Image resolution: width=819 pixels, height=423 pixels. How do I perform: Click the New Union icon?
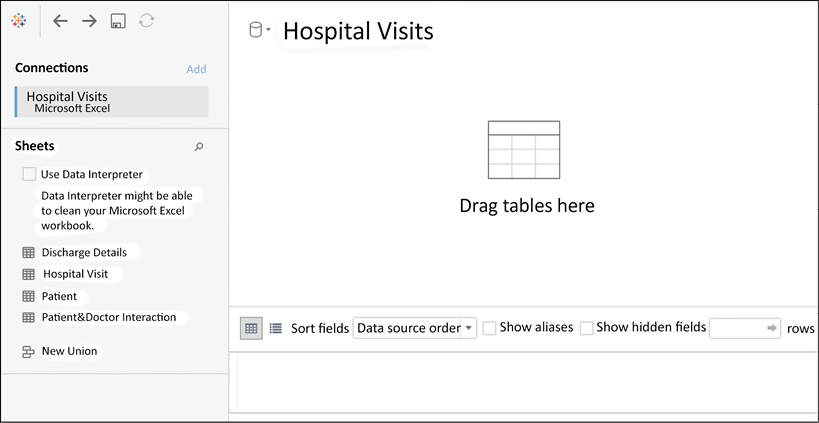28,352
